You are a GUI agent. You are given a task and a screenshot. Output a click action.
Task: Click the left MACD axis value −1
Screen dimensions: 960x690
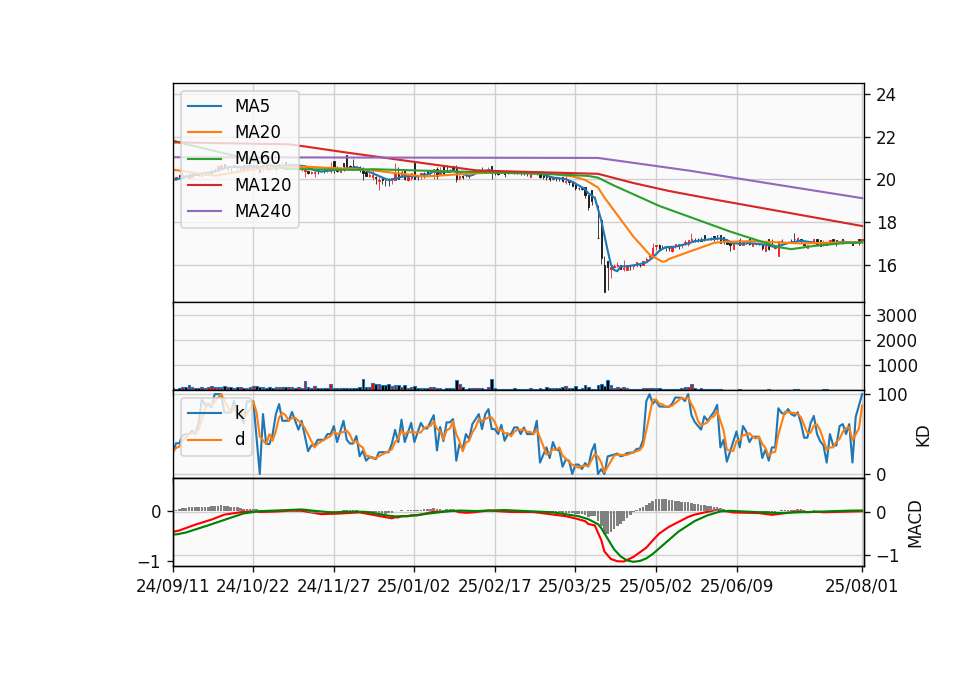click(150, 561)
